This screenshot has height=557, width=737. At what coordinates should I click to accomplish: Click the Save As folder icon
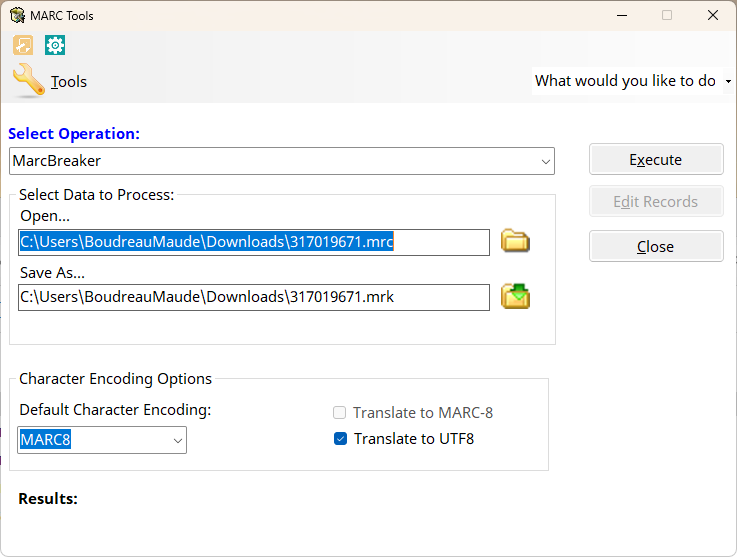515,296
